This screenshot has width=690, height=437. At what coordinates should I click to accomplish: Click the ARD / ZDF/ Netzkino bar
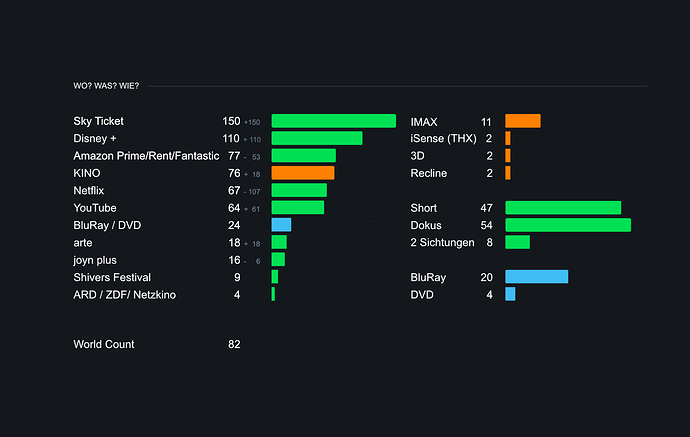click(x=273, y=294)
